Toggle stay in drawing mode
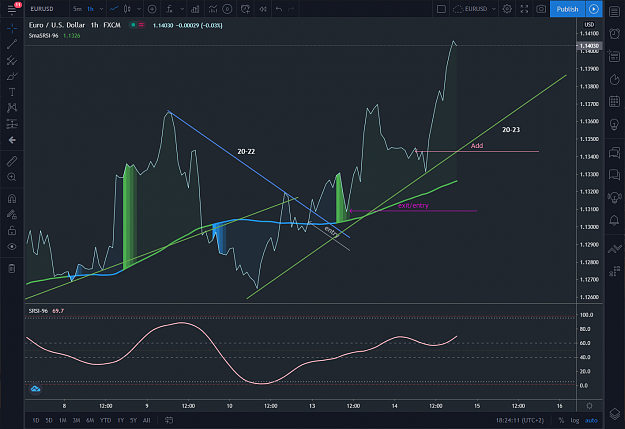 [12, 214]
